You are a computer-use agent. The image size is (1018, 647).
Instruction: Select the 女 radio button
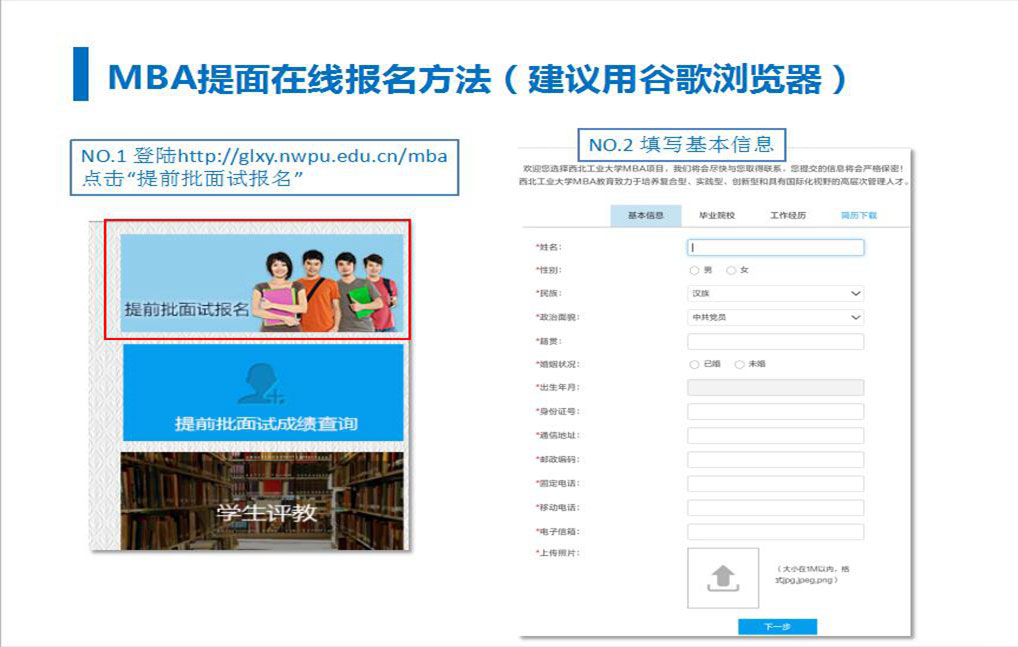tap(731, 271)
